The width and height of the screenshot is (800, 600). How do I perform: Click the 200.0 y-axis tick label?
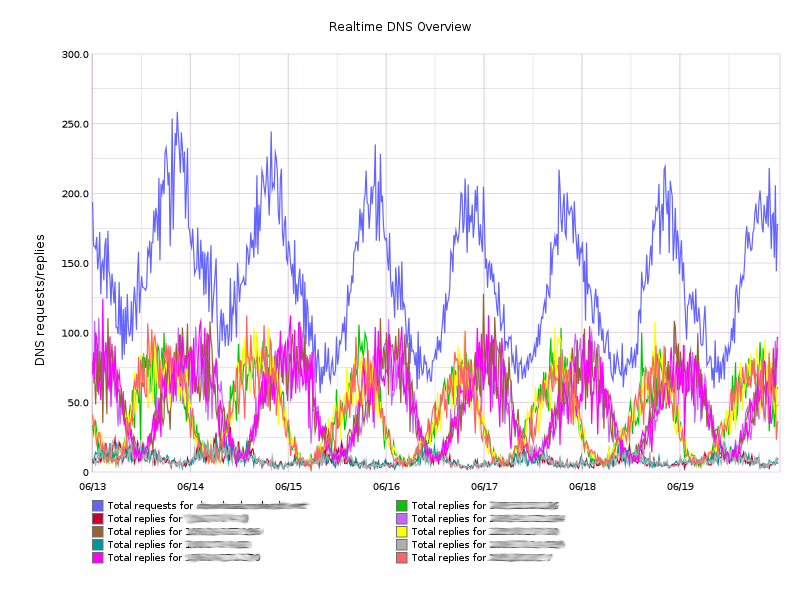click(x=75, y=194)
